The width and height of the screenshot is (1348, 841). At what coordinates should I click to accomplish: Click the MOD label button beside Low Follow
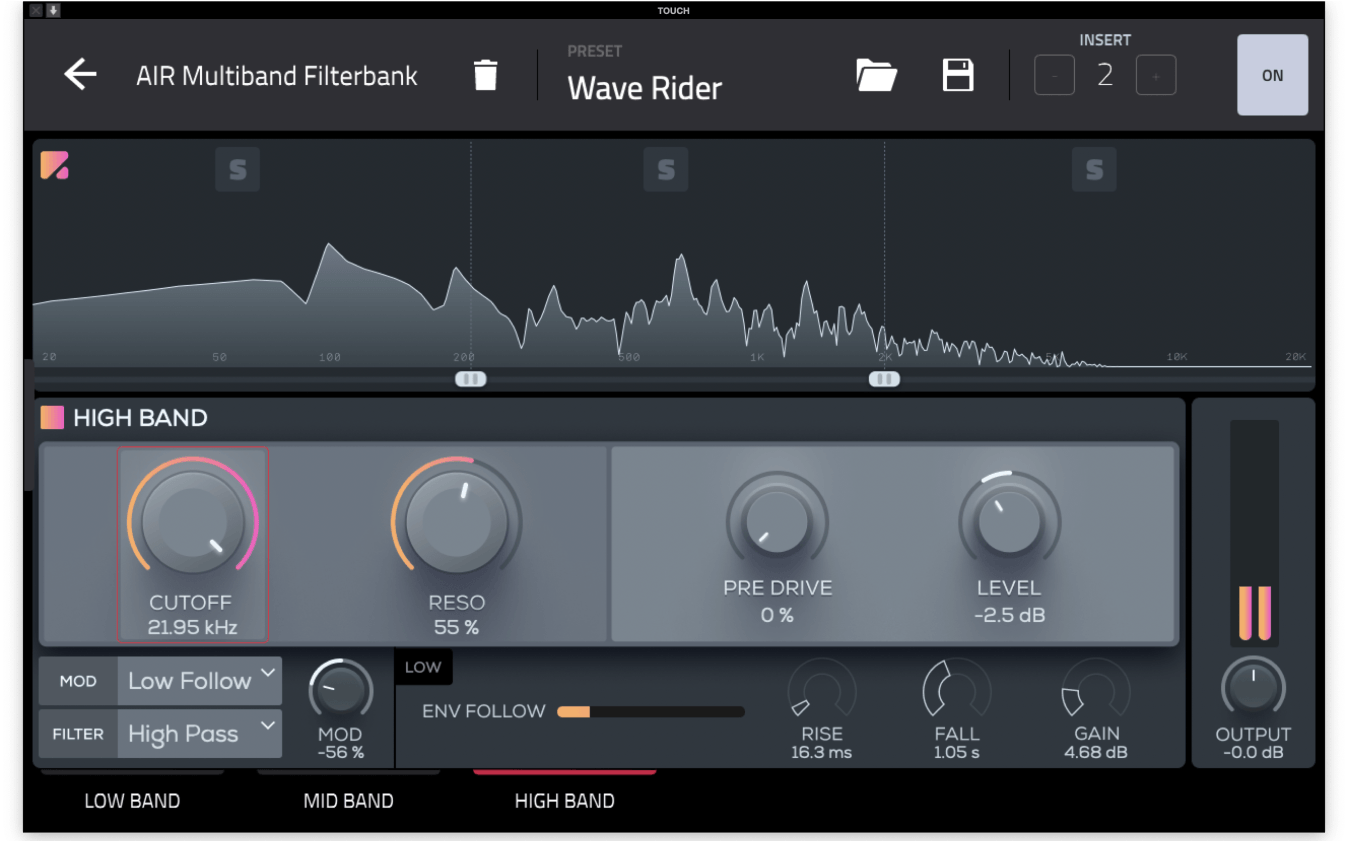click(x=78, y=681)
